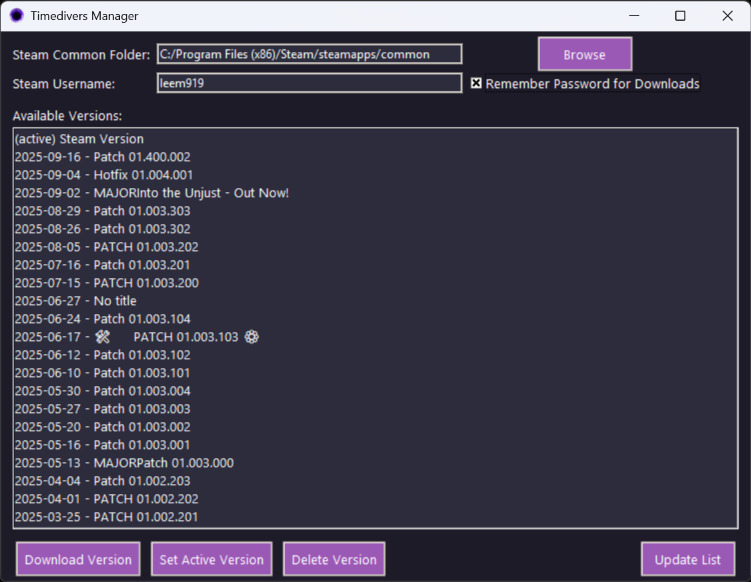
Task: Select the 2025-06-27 No title entry
Action: pos(375,301)
